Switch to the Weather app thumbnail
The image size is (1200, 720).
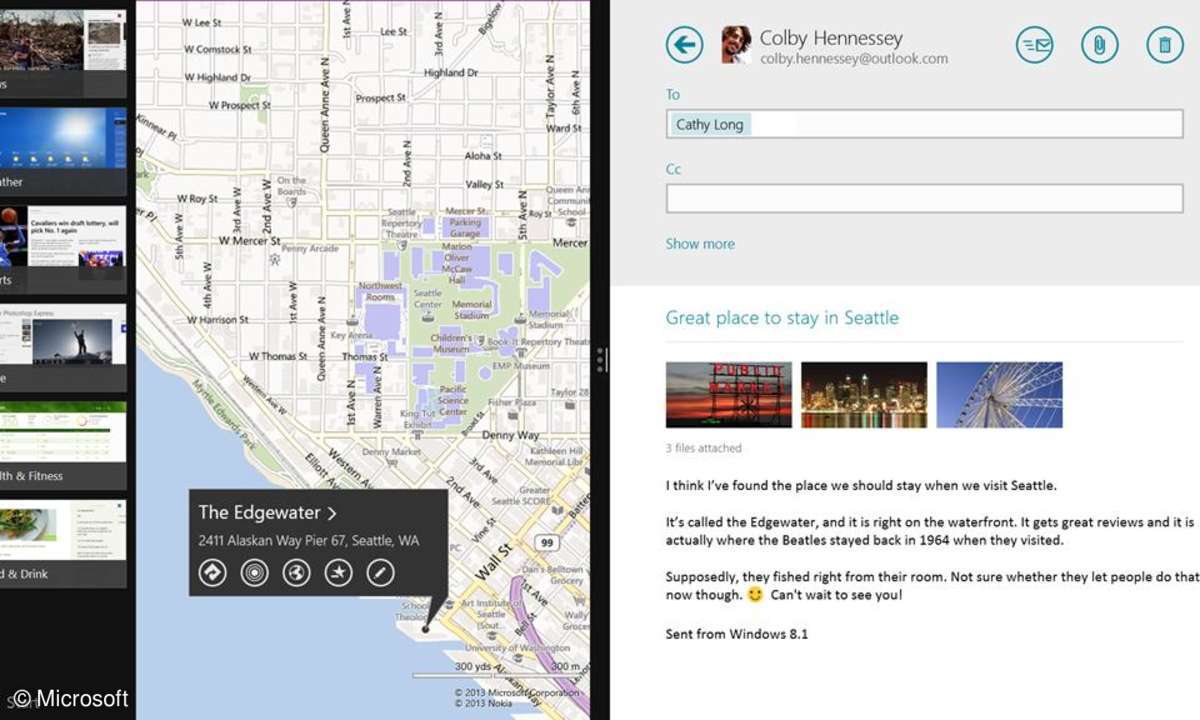63,152
